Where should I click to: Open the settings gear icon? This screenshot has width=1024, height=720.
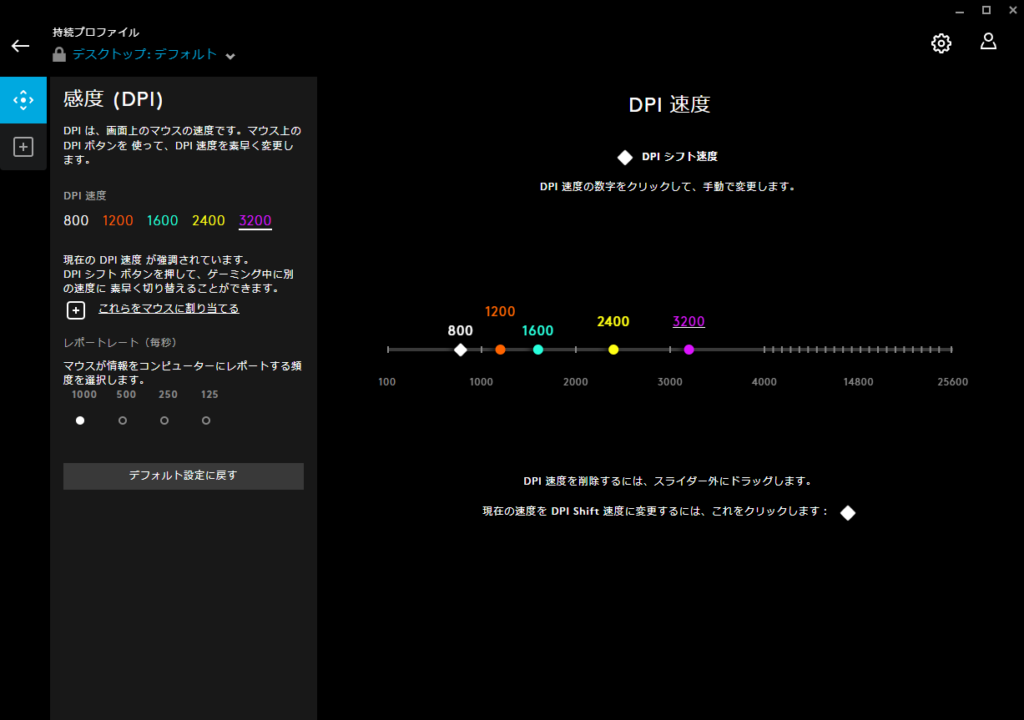tap(941, 43)
